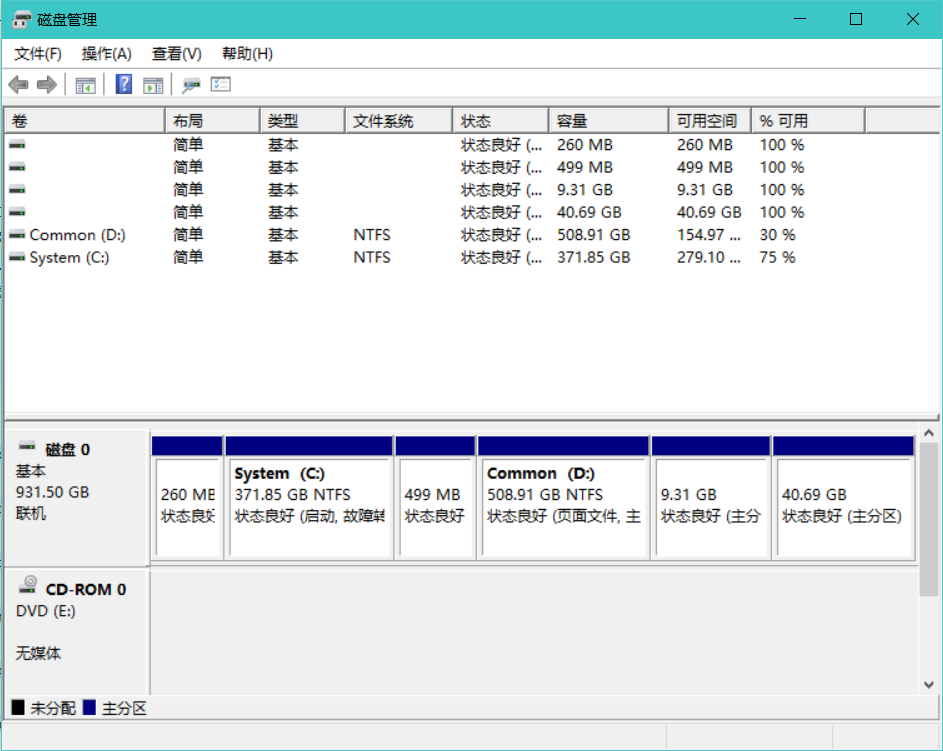Click the 371.85 GB capacity cell
Screen dimensions: 943x751
pos(594,257)
